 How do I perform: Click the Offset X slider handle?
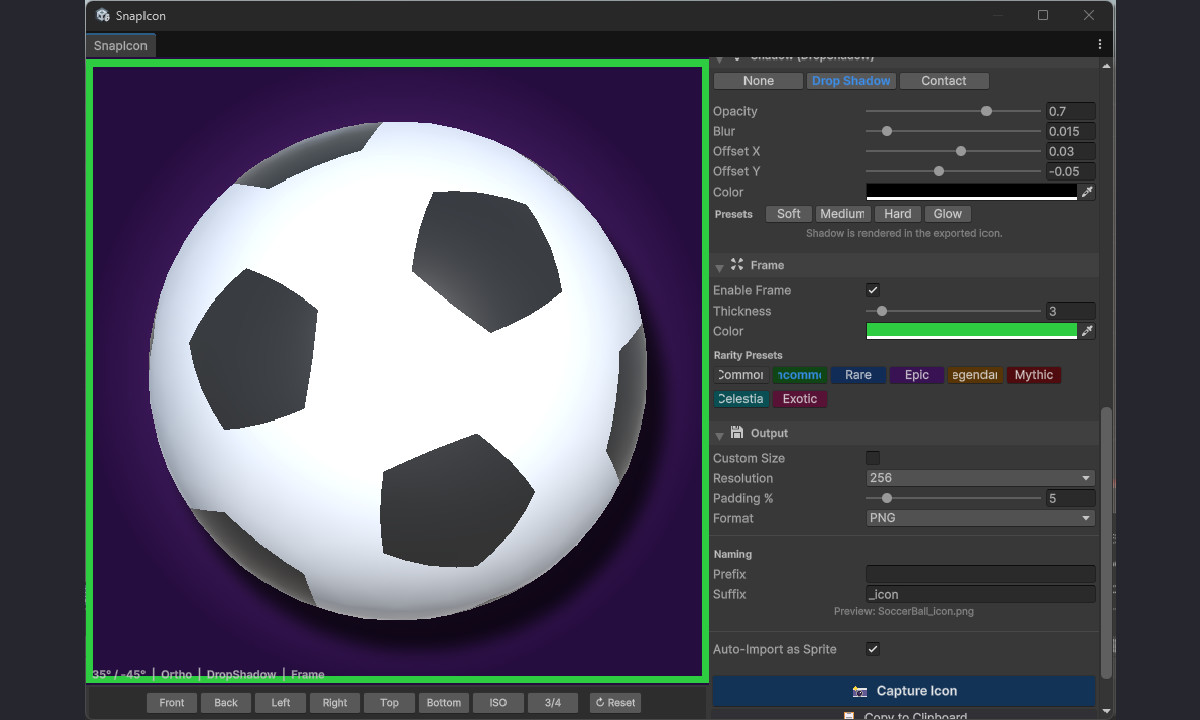961,151
